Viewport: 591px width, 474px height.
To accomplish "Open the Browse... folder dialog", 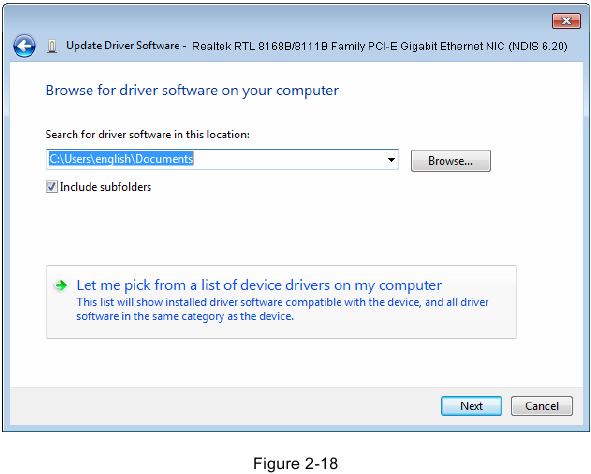I will 450,161.
